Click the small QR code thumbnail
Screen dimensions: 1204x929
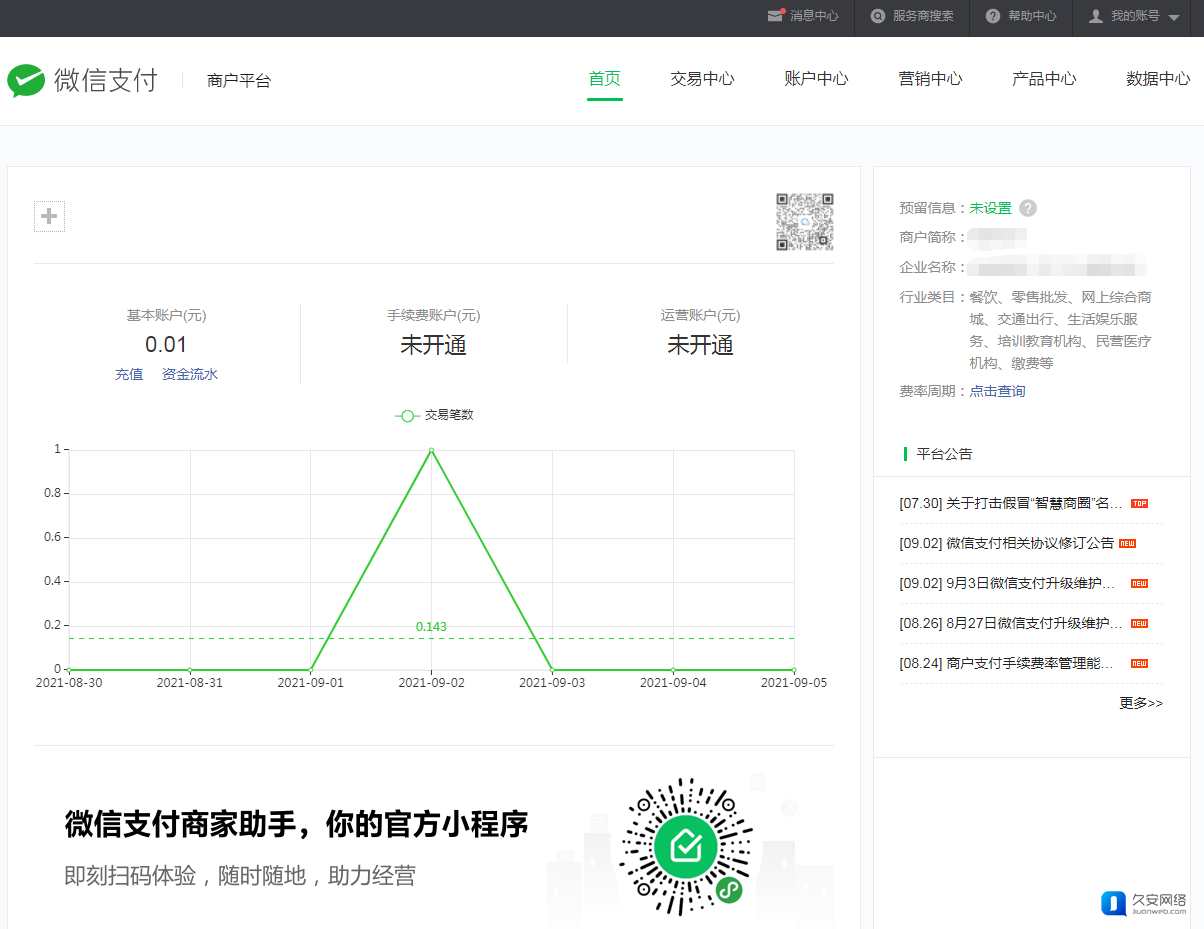coord(805,222)
